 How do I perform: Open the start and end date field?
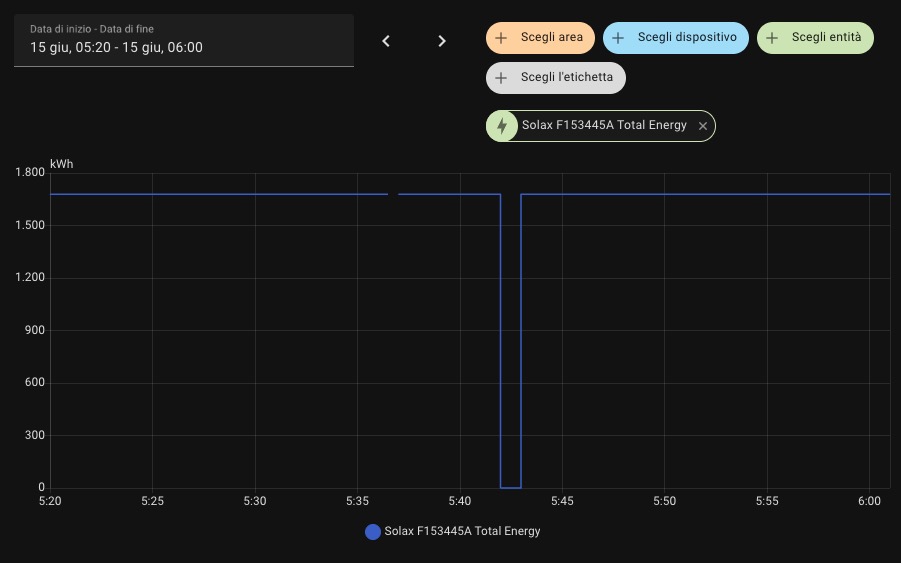(x=184, y=40)
